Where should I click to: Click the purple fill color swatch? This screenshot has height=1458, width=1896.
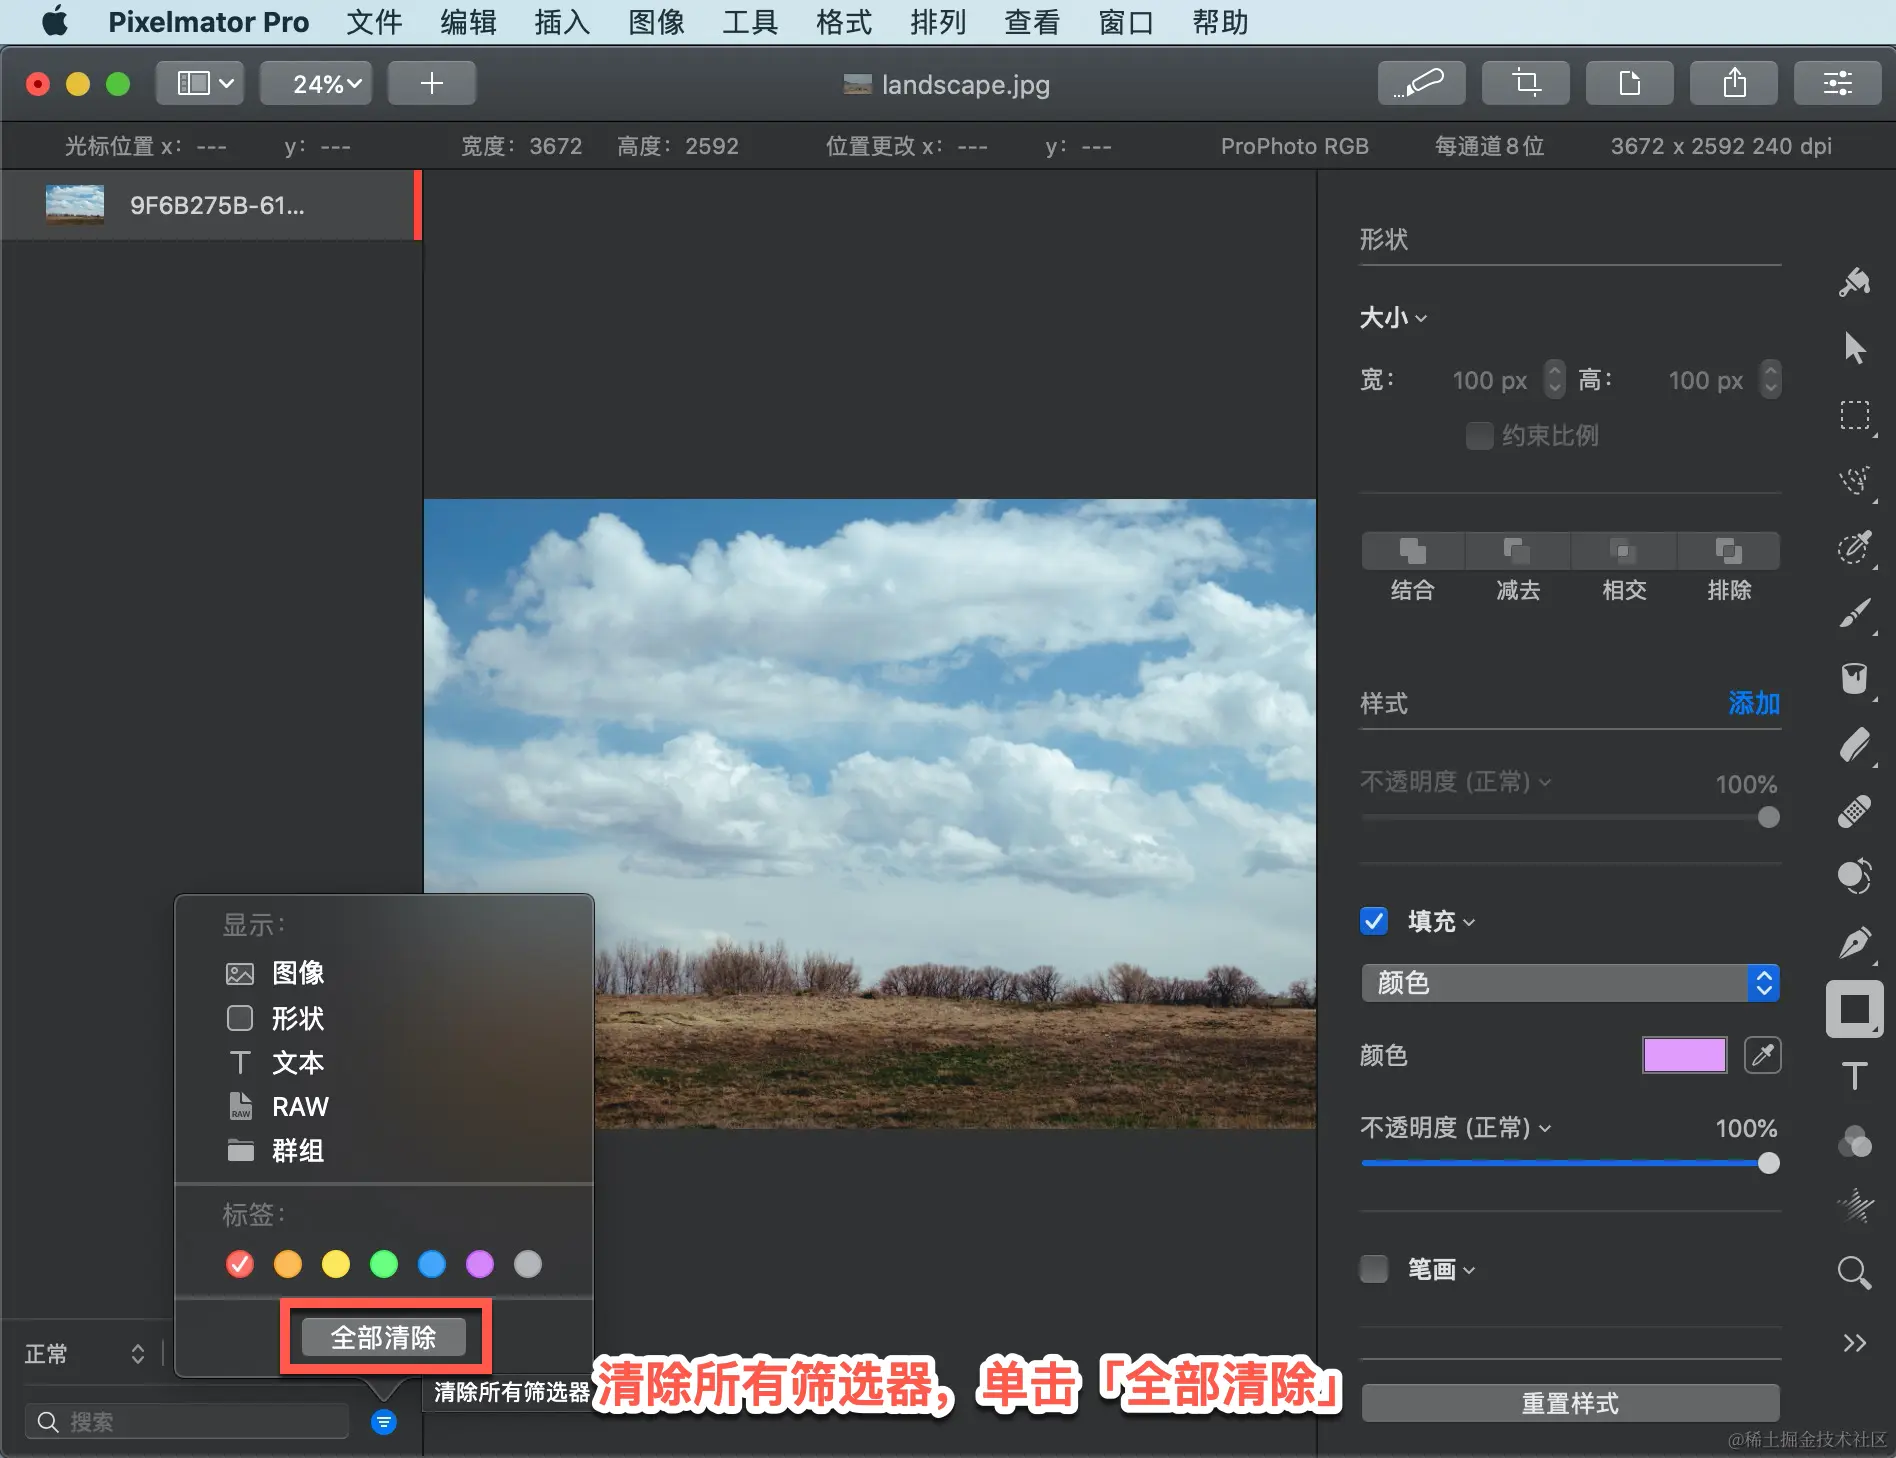(x=1684, y=1055)
